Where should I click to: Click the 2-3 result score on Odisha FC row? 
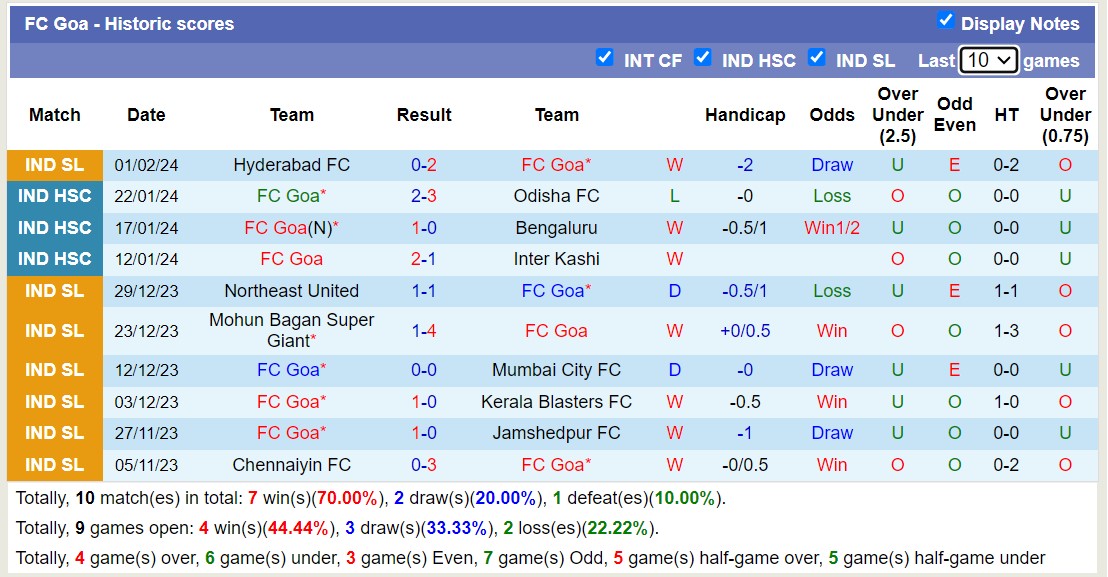424,196
